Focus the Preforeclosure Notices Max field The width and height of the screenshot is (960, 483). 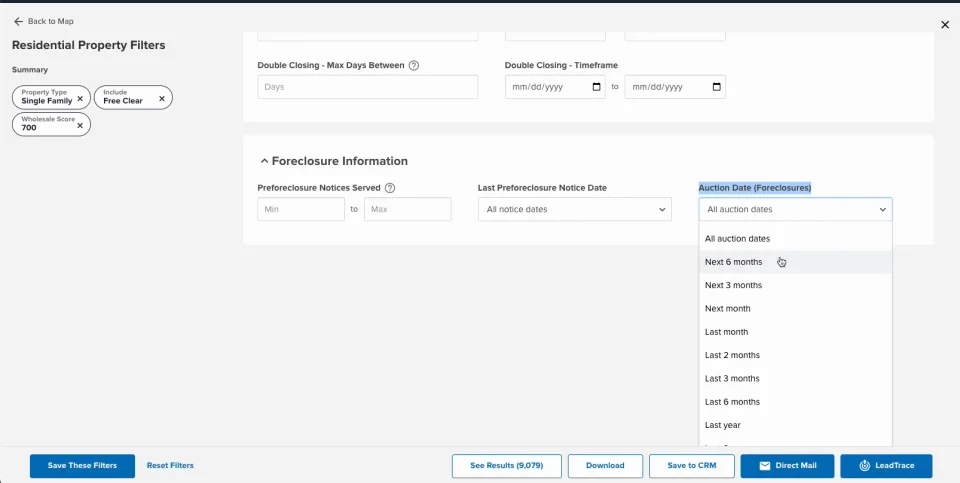[408, 209]
